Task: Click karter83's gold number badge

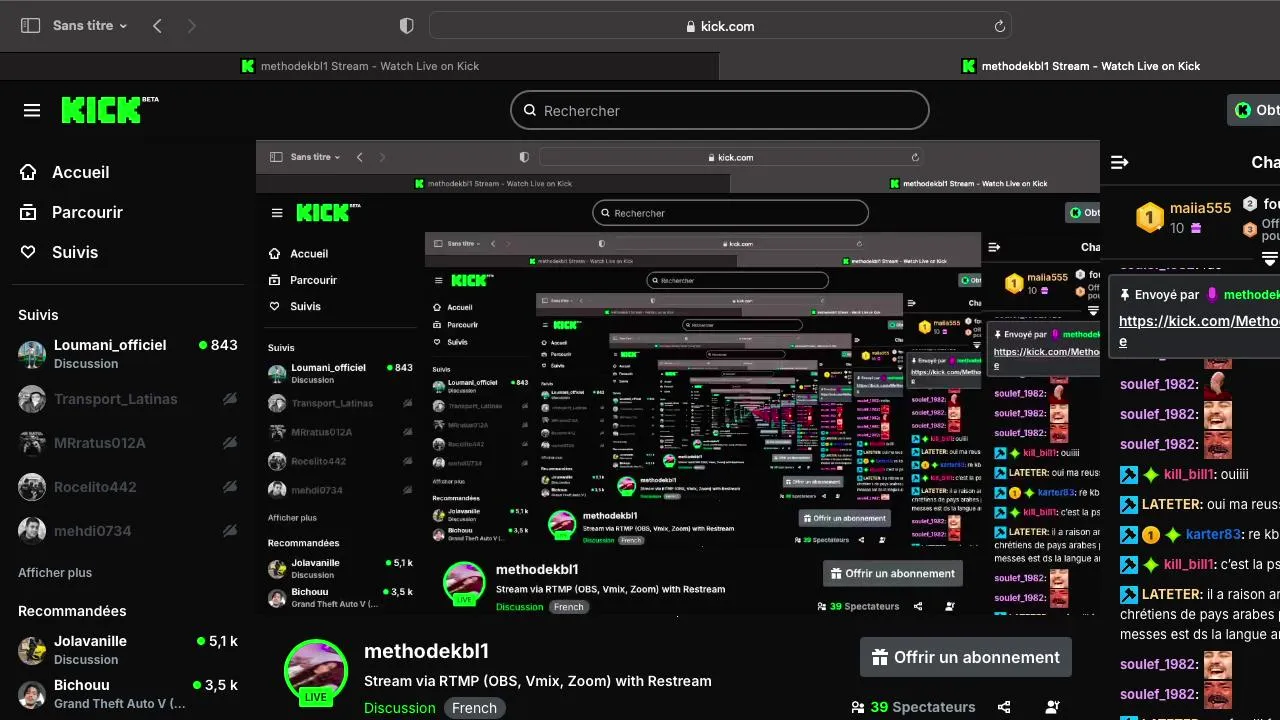Action: point(1150,535)
